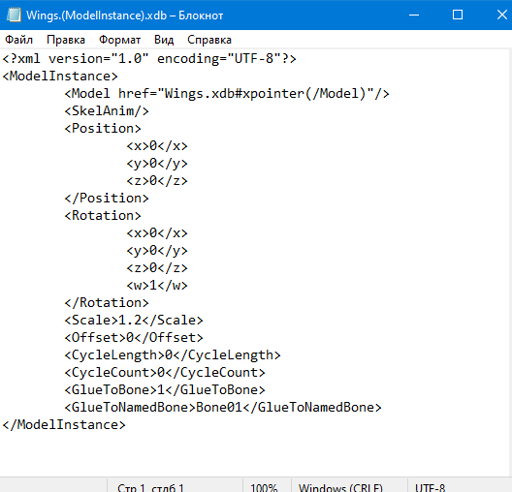Place cursor on GlueToNamedBone Bone01 text
This screenshot has height=492, width=512.
[219, 407]
